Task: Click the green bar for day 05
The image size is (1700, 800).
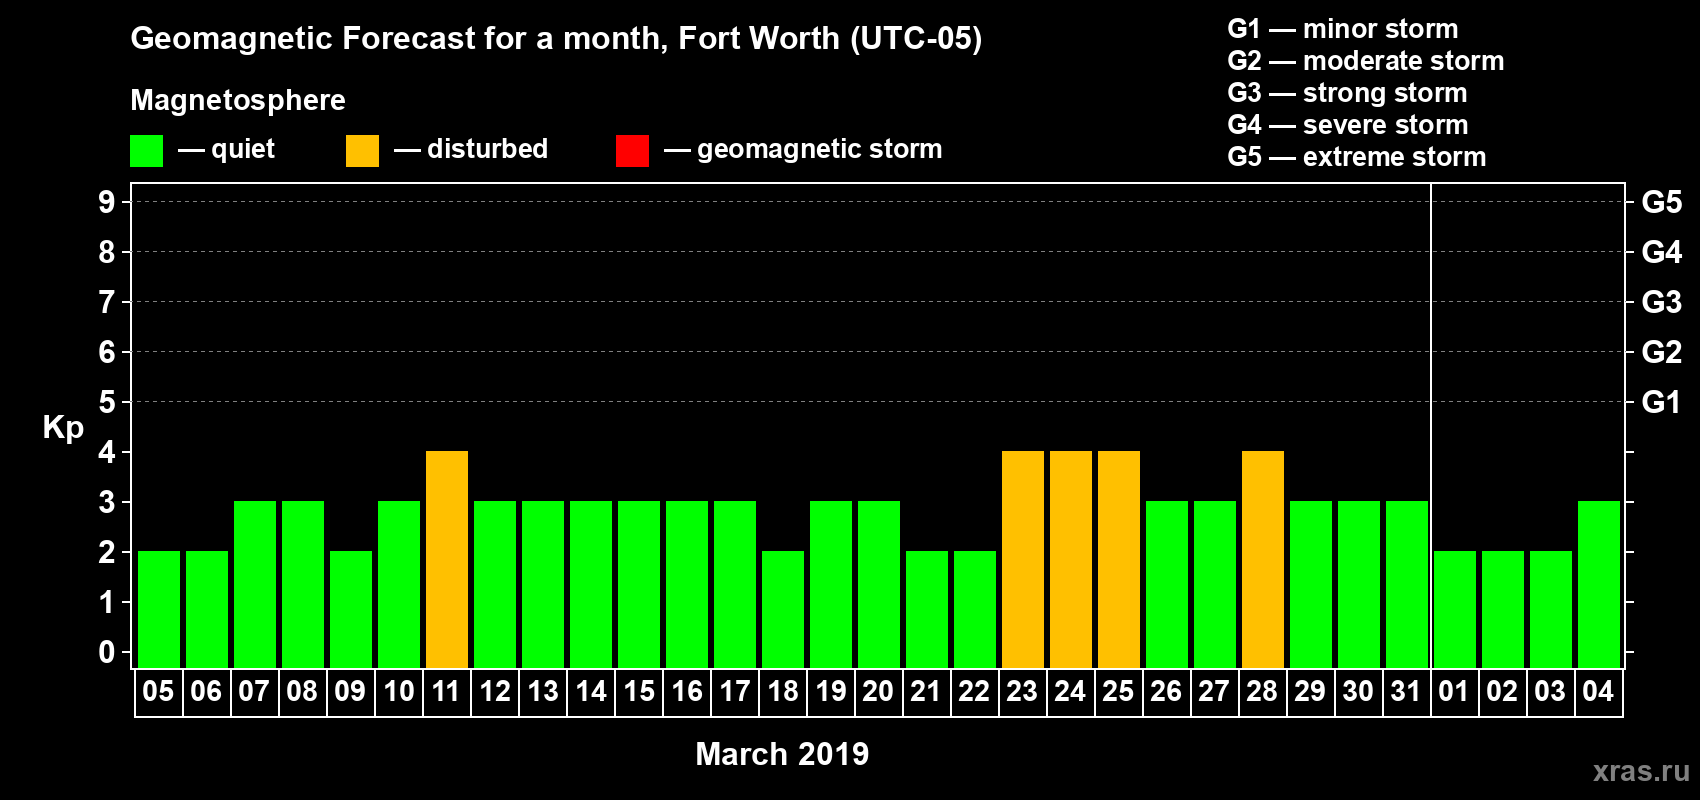Action: coord(159,609)
